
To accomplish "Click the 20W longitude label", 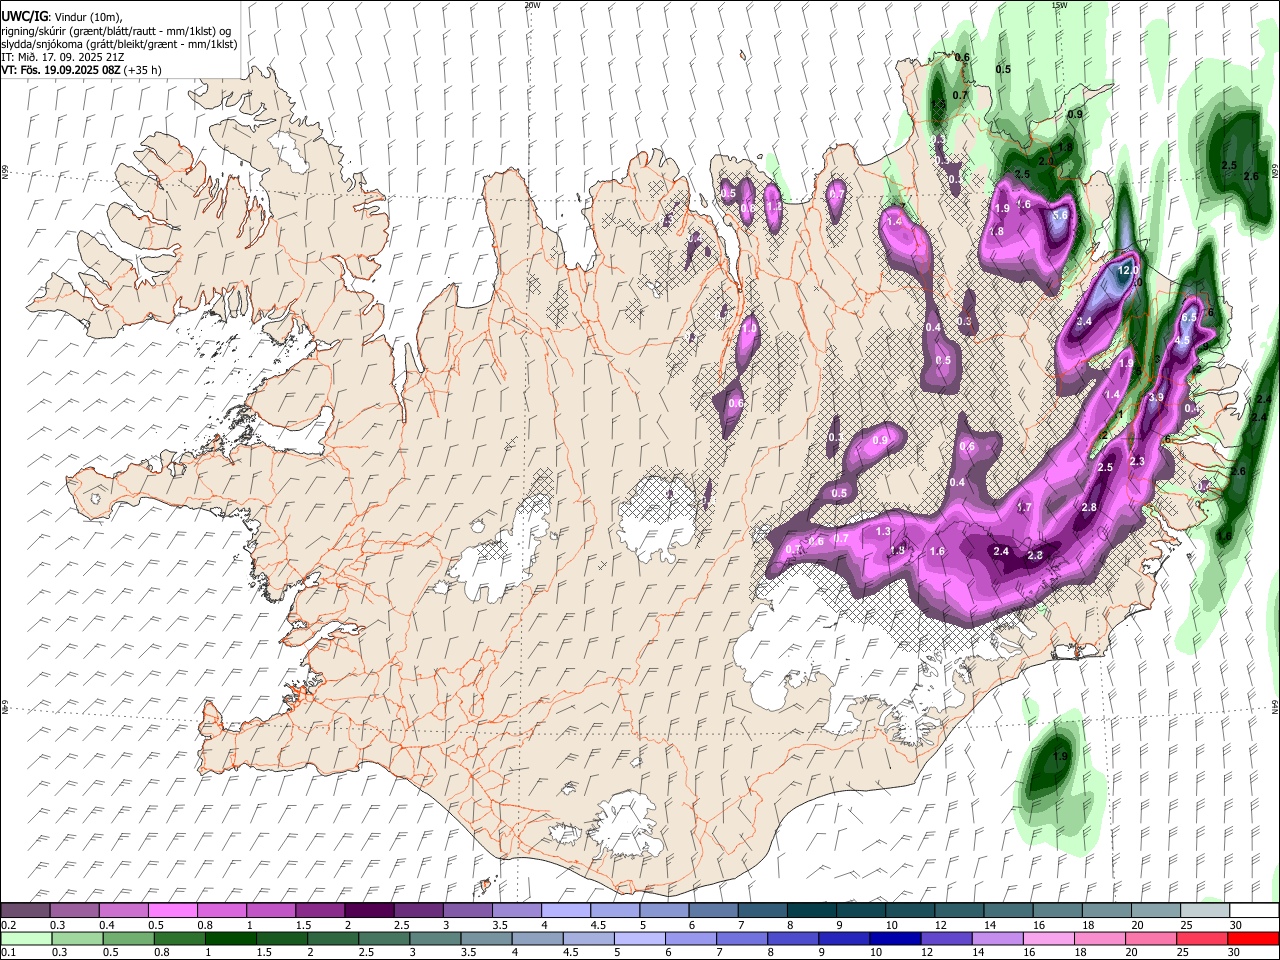I will (532, 5).
